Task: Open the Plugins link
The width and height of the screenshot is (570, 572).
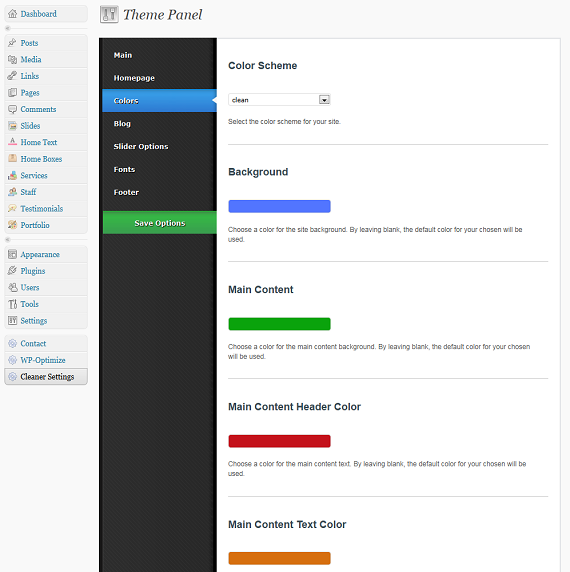Action: coord(33,271)
